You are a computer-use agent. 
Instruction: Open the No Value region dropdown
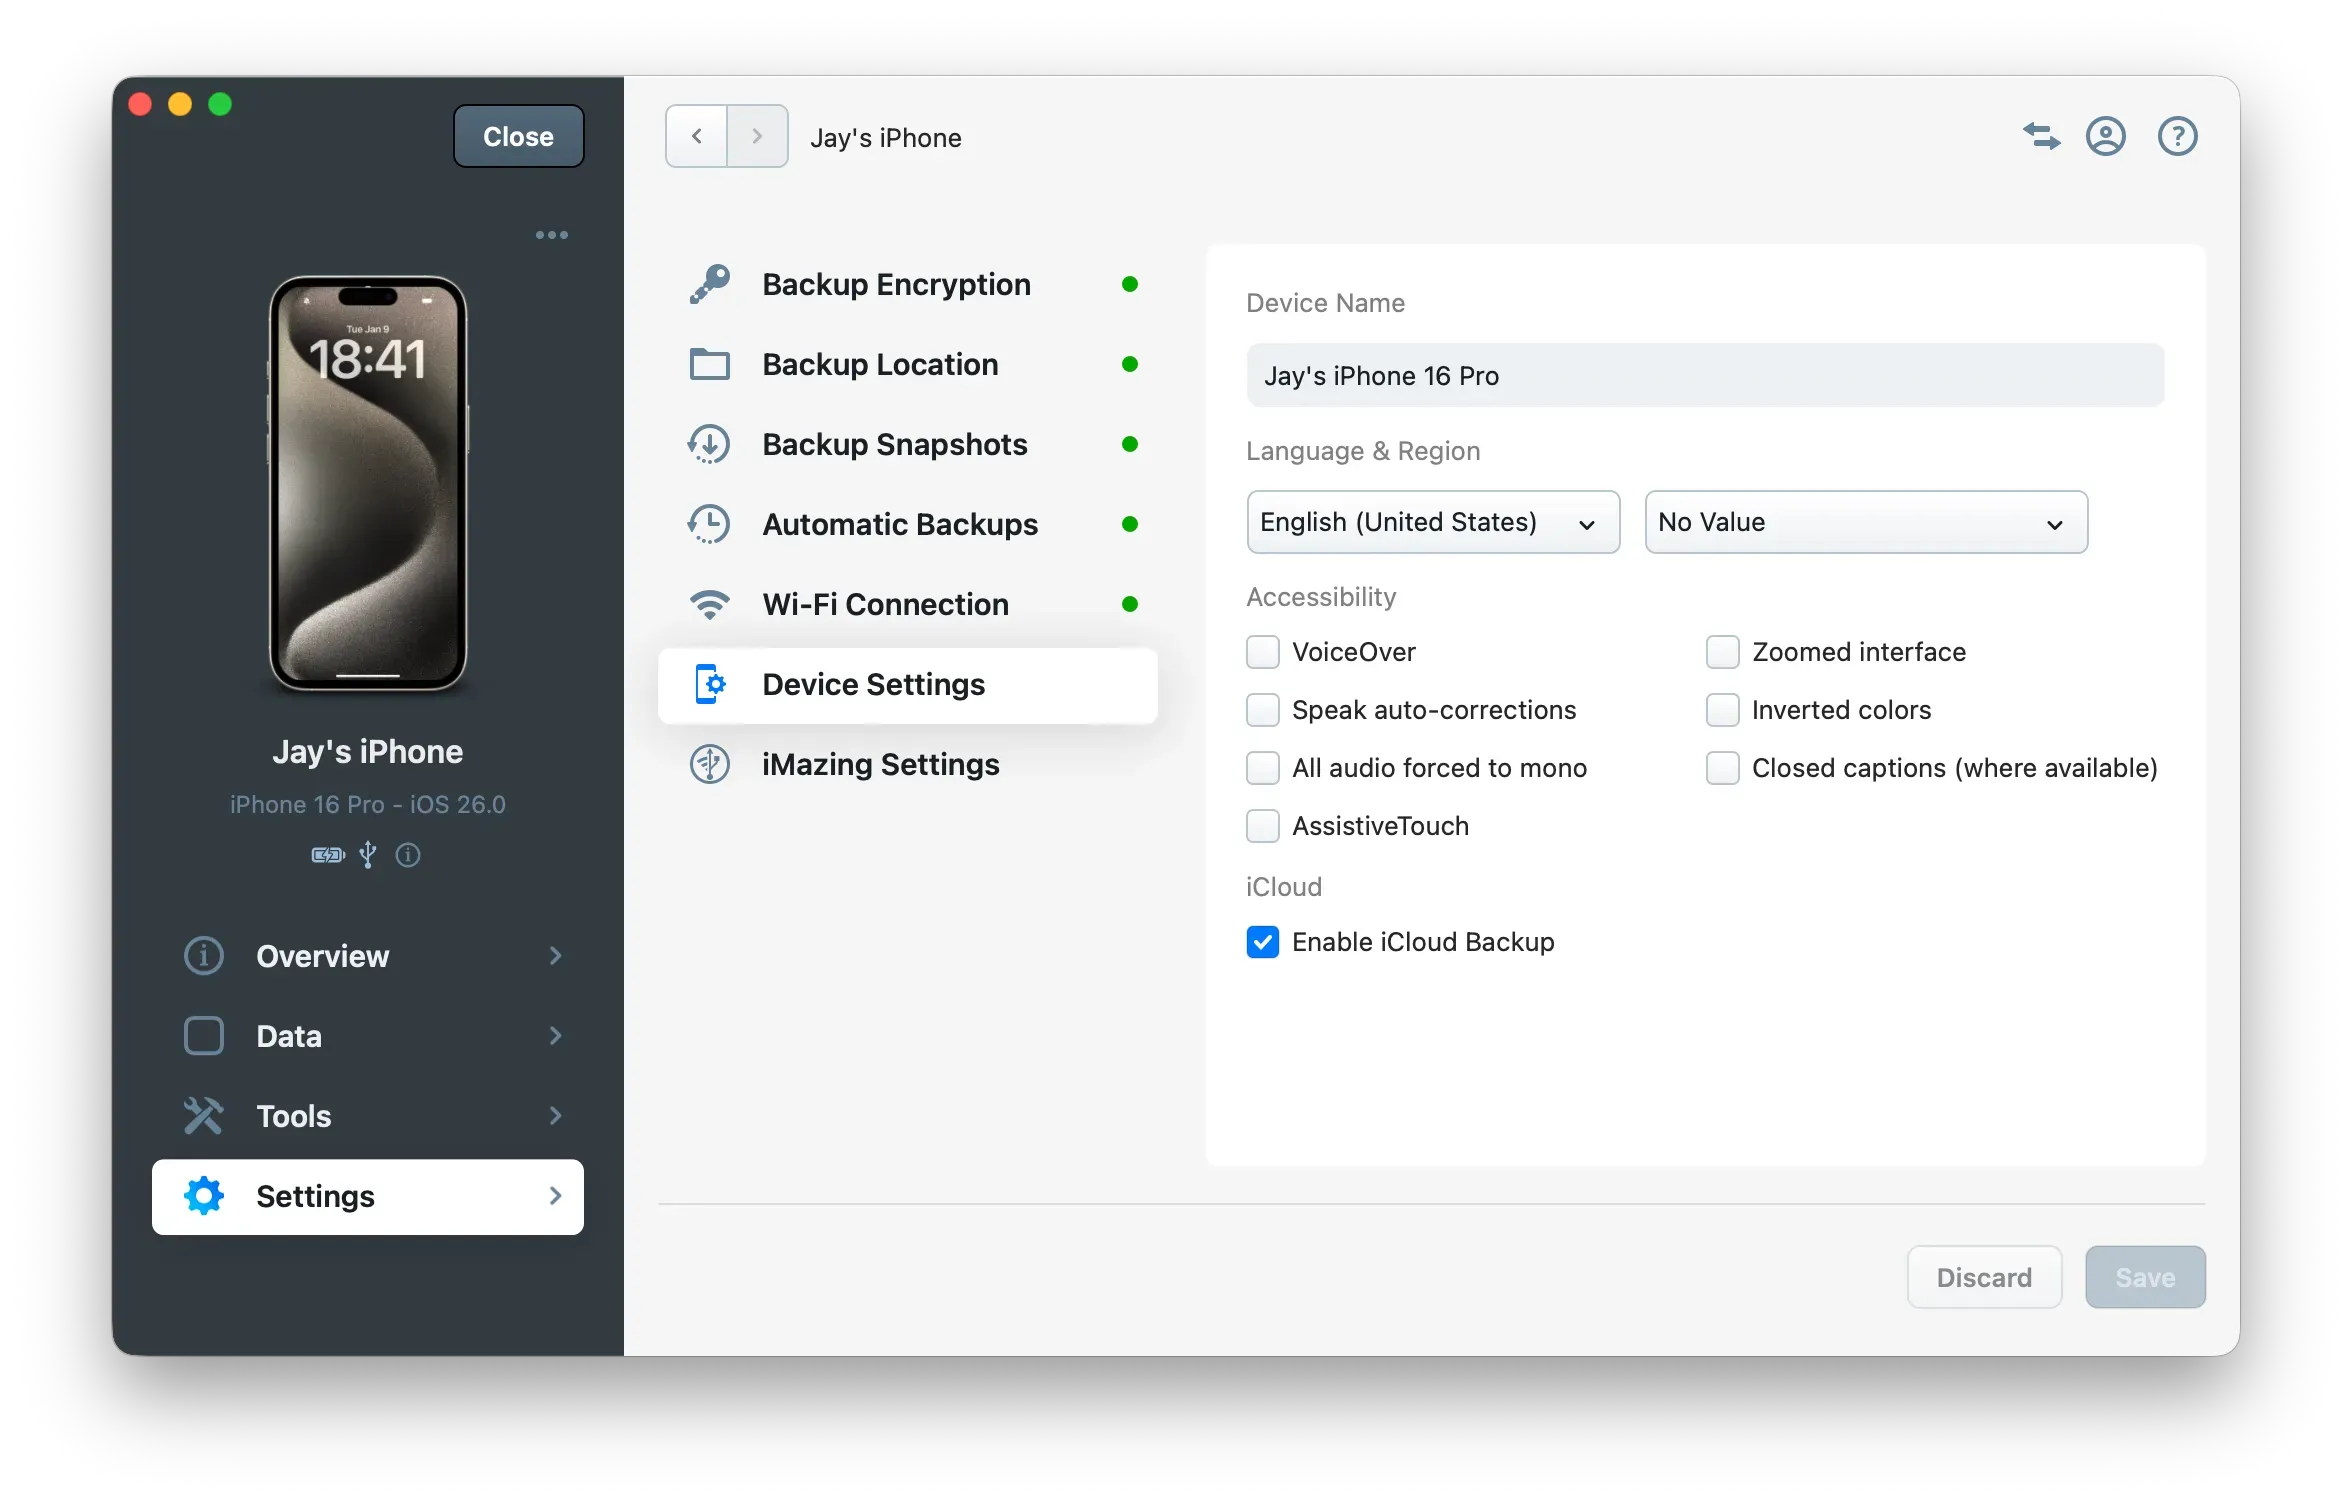[x=1865, y=522]
